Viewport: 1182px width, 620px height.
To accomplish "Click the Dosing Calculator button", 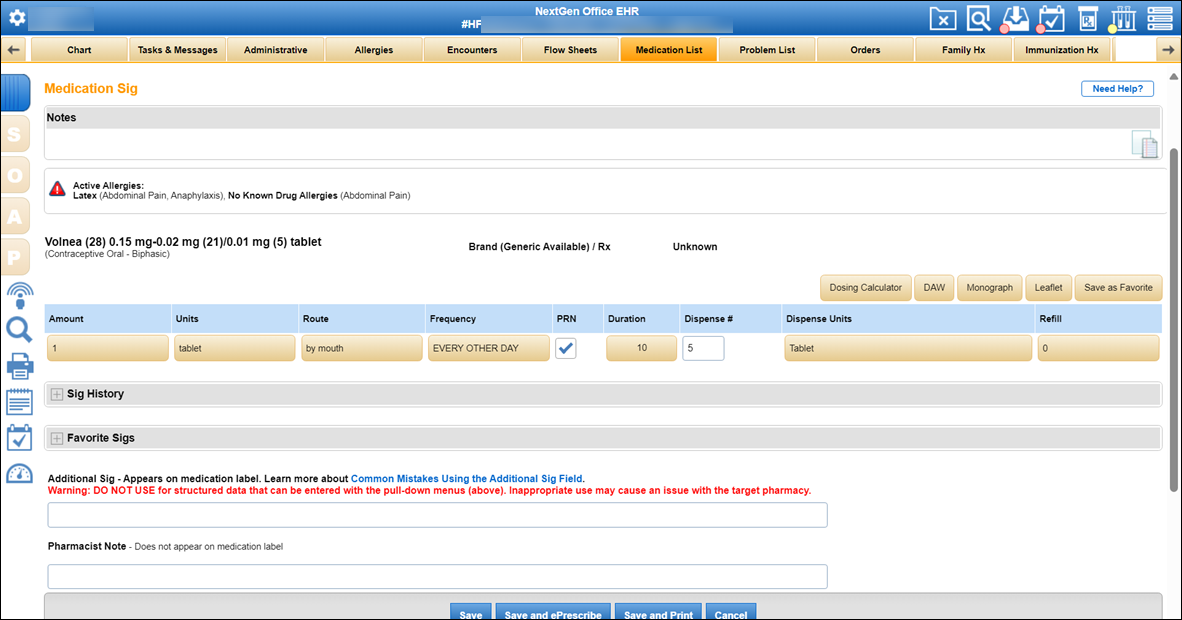I will click(866, 288).
